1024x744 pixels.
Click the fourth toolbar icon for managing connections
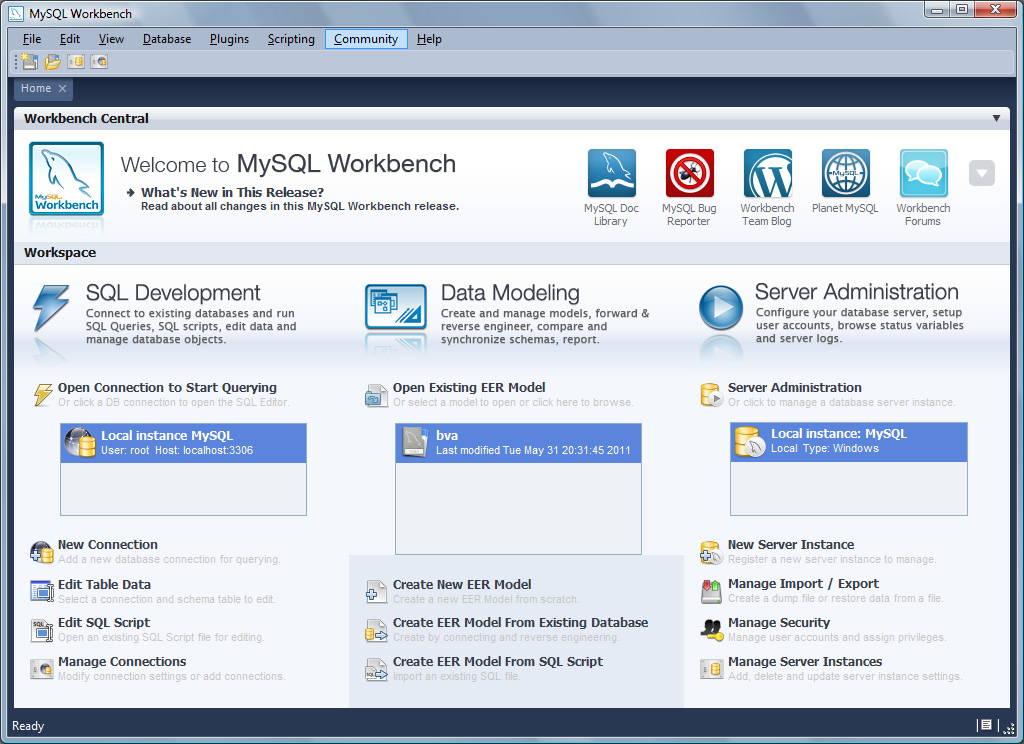point(99,61)
